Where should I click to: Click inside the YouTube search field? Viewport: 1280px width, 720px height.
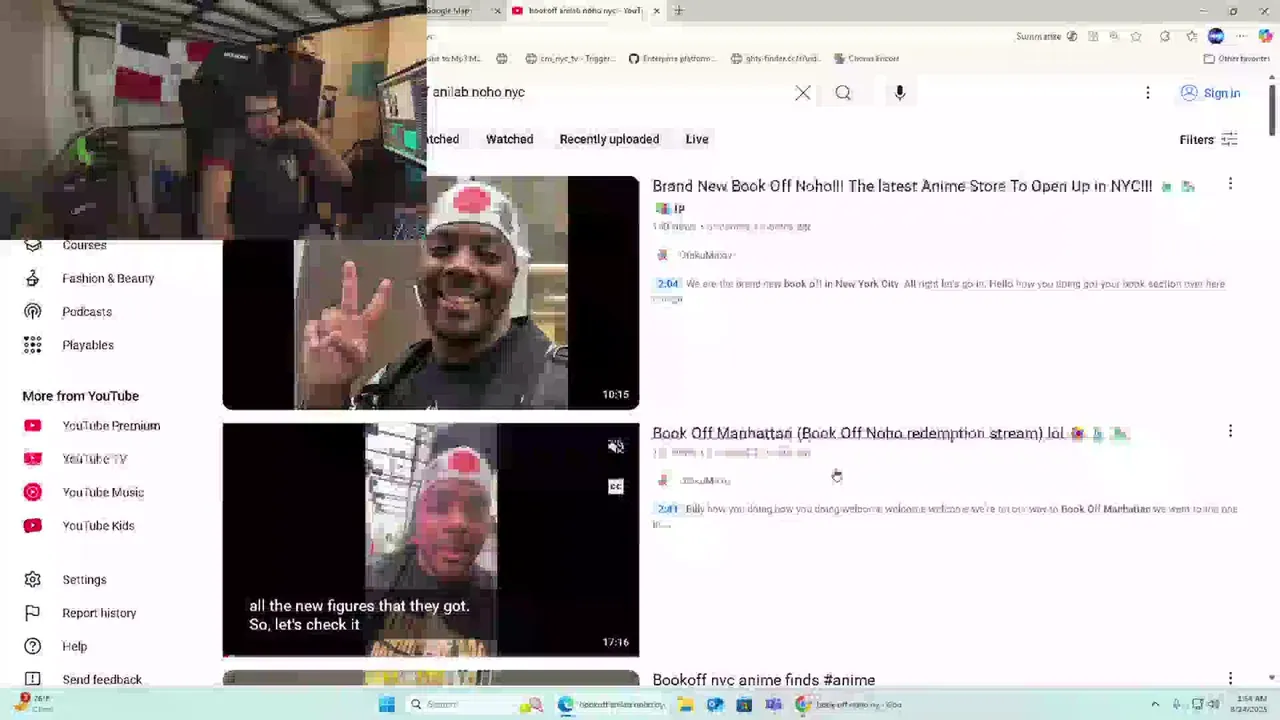(x=605, y=93)
